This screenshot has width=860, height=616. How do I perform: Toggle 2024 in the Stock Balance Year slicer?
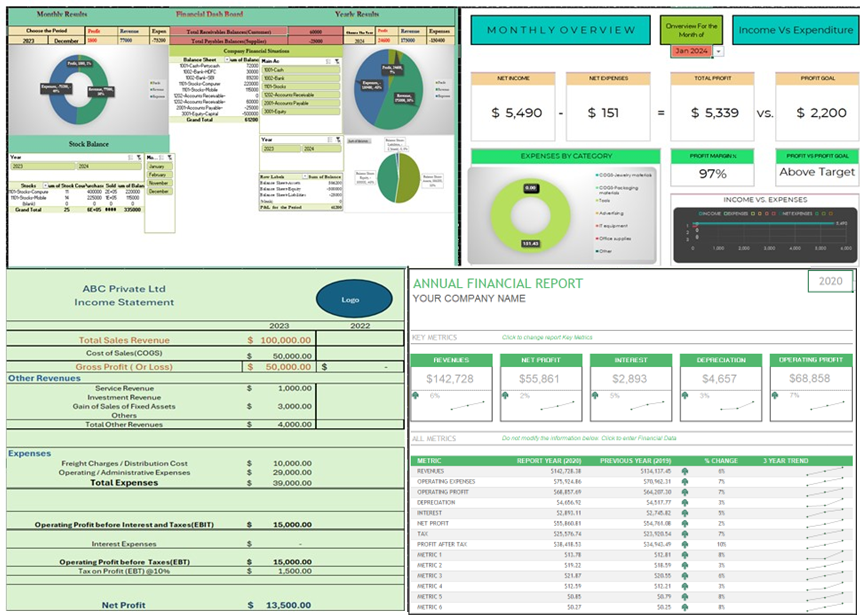click(x=109, y=166)
